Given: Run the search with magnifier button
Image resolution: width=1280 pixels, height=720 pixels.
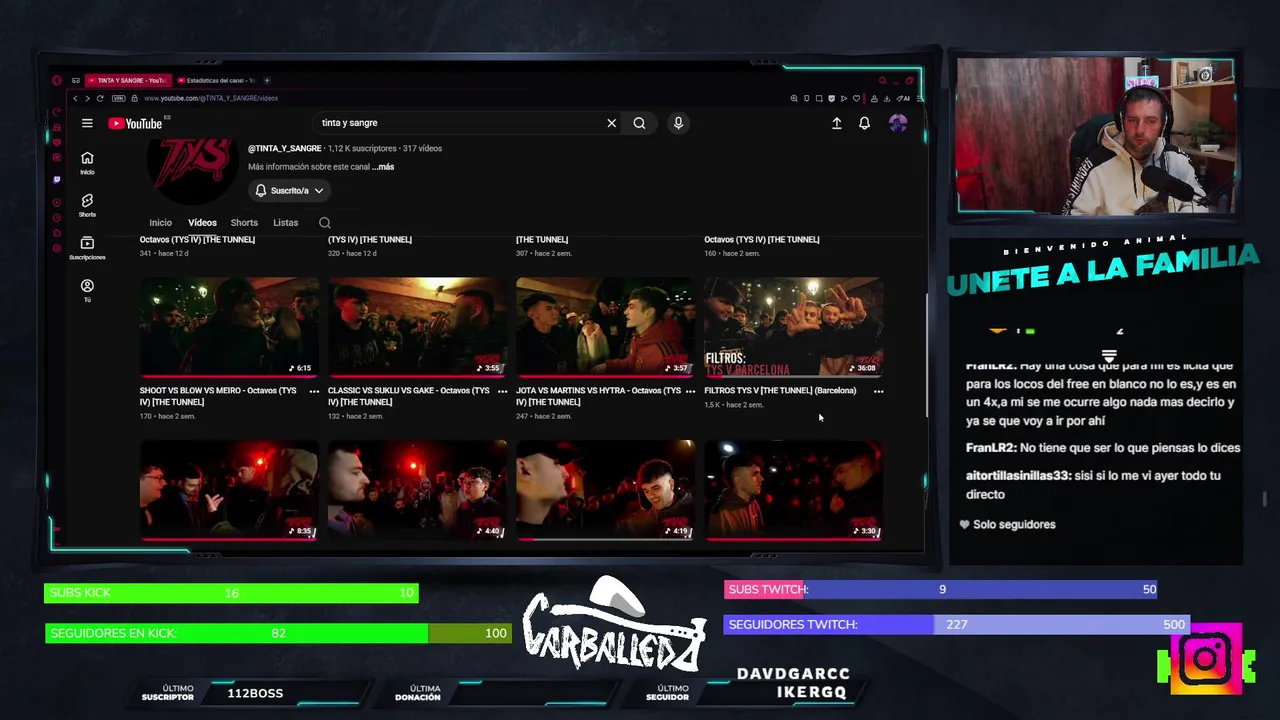Looking at the screenshot, I should 639,123.
